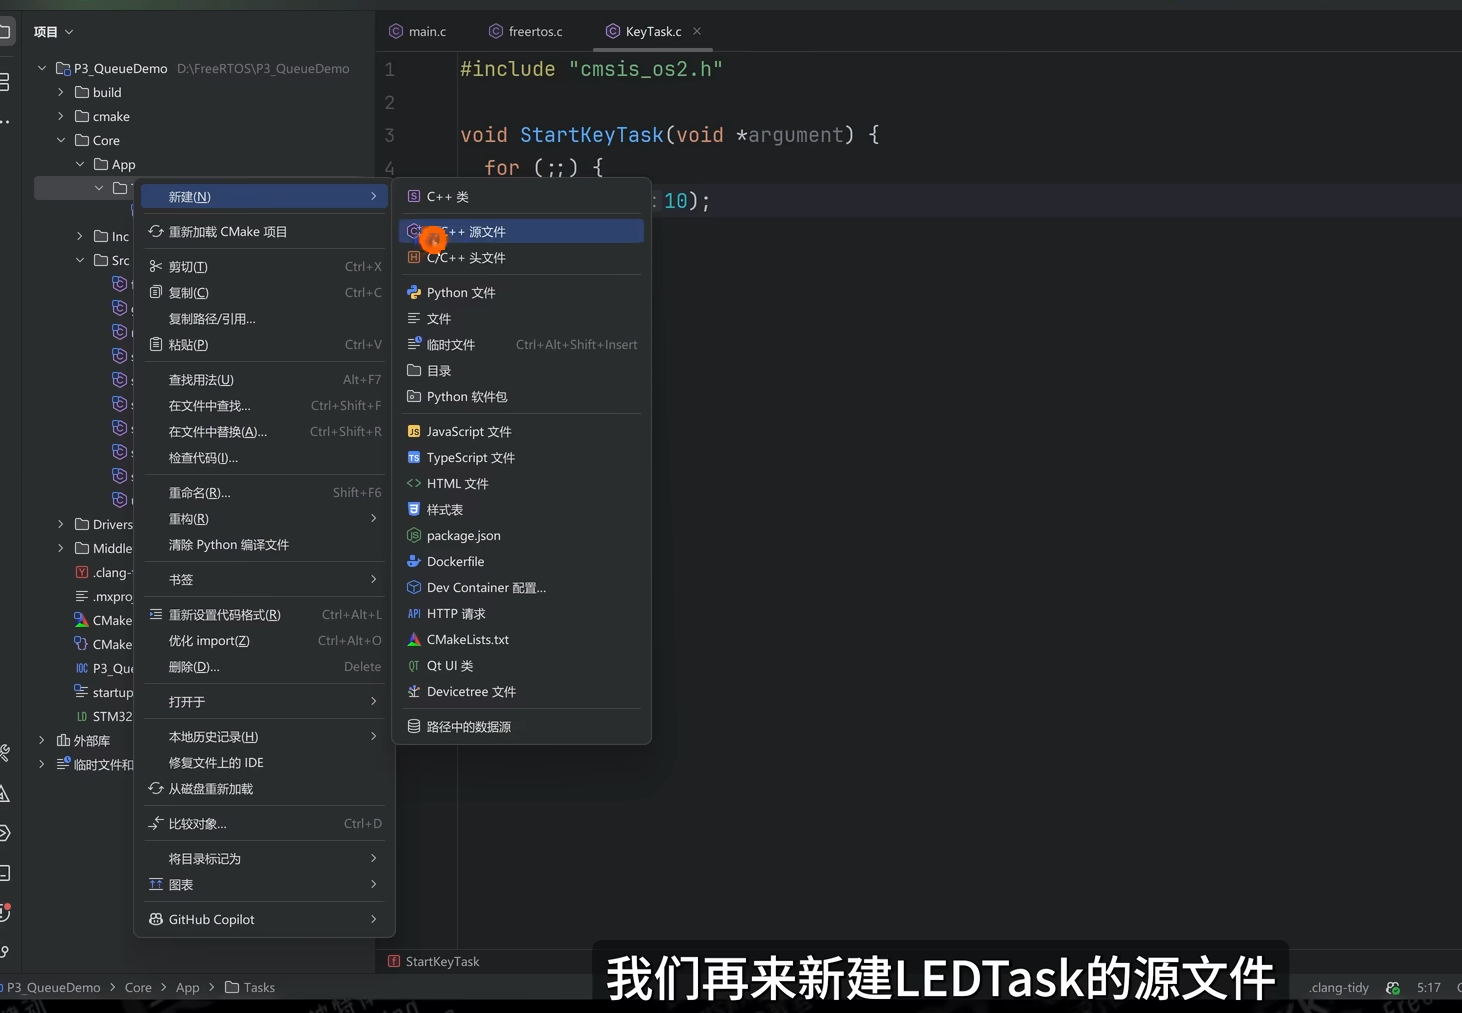Click the 样式表 stylesheet icon
The image size is (1462, 1013).
[414, 509]
